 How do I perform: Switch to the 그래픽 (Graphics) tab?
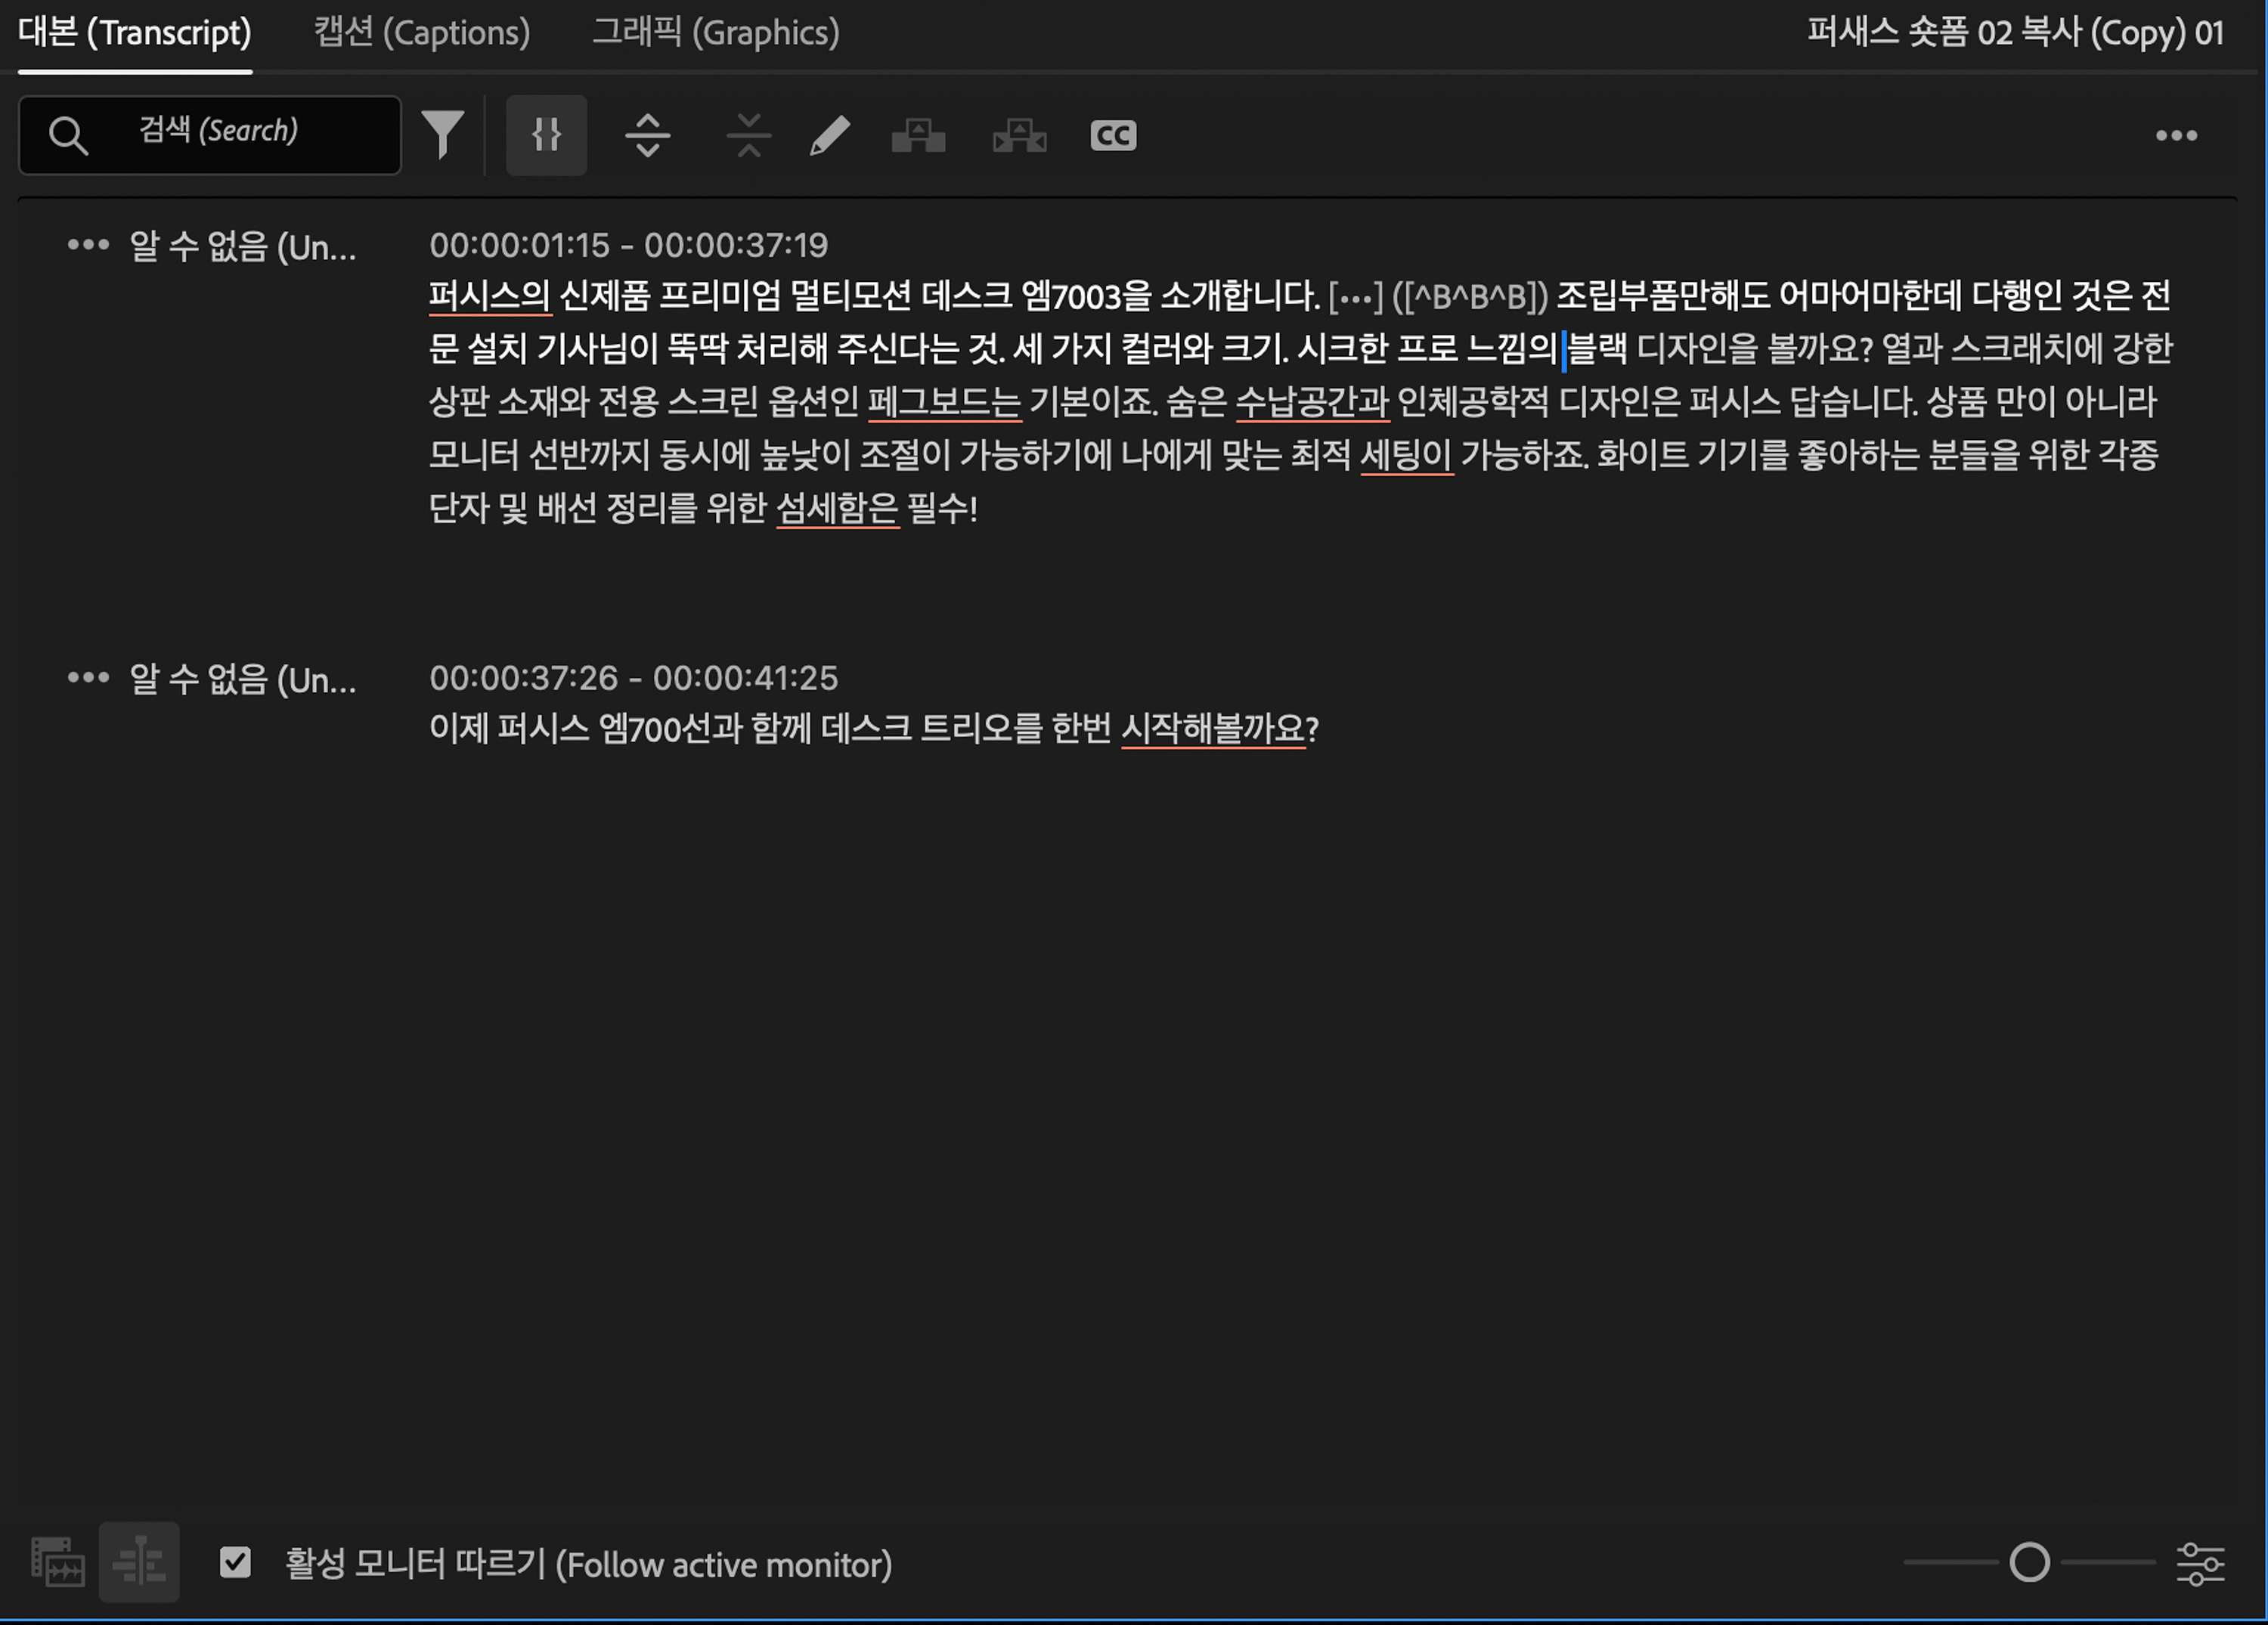(x=715, y=33)
